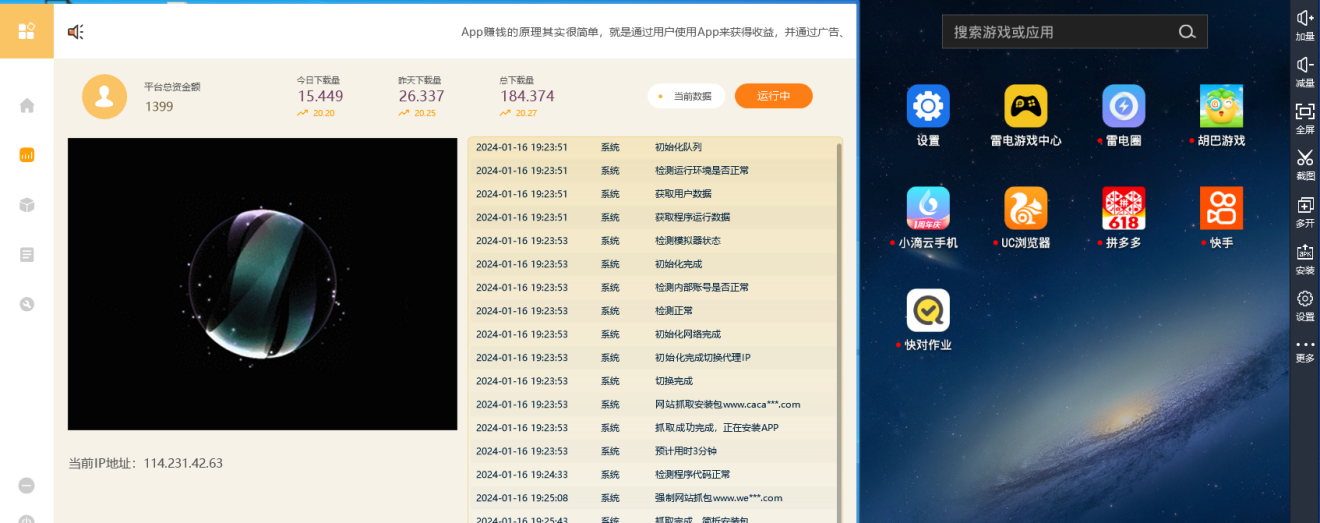
Task: Open 拼多多 app
Action: [x=1123, y=218]
